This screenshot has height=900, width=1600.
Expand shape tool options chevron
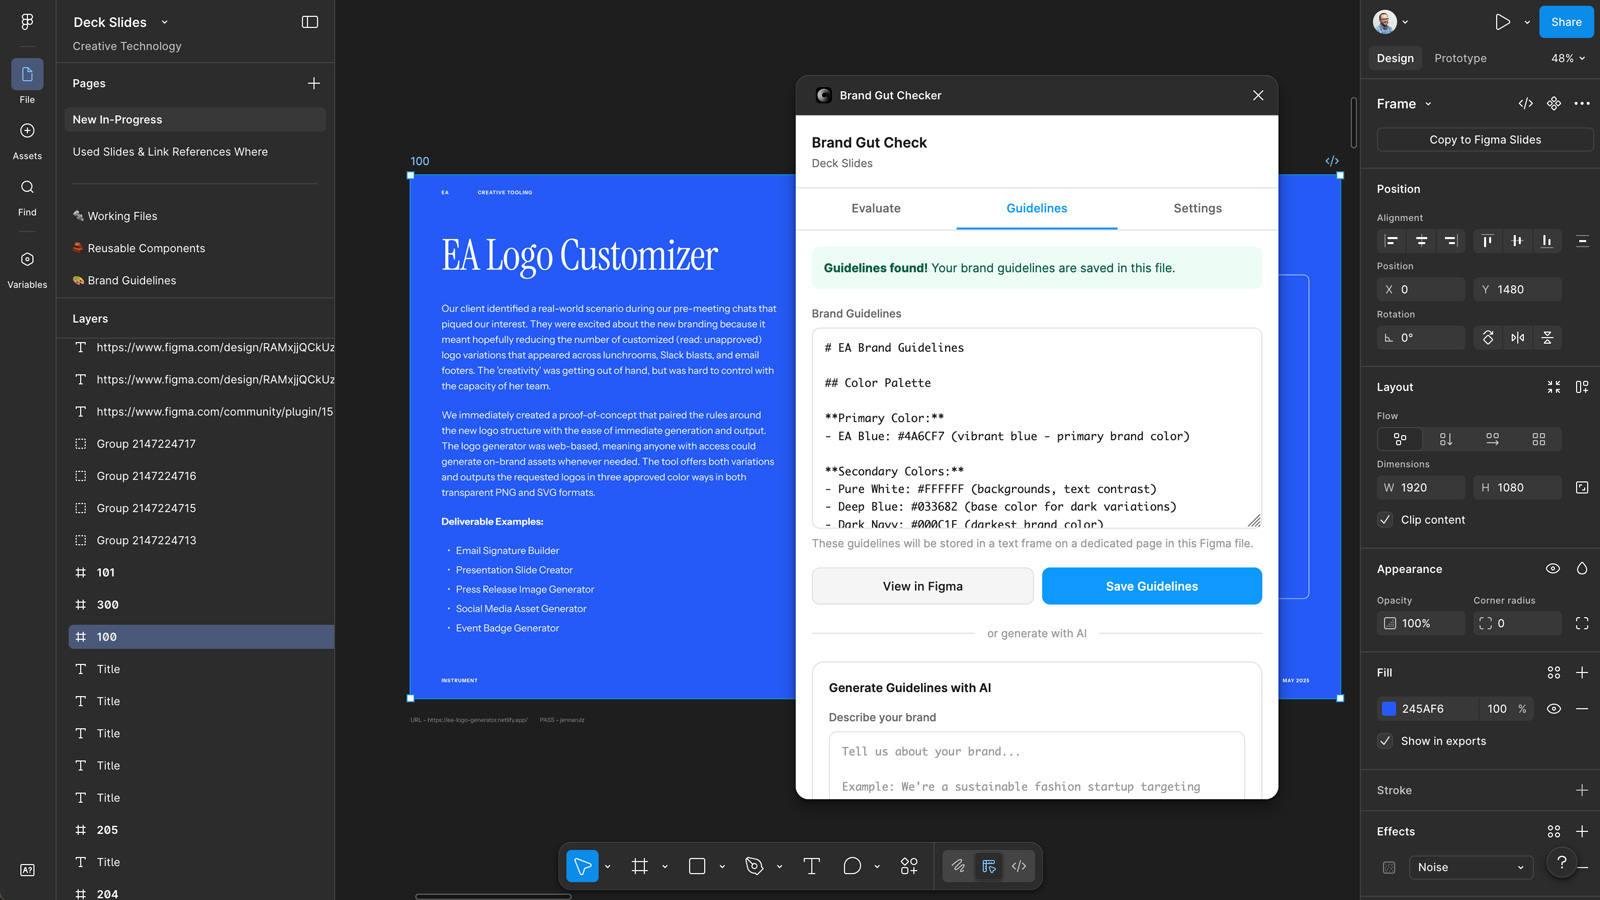pyautogui.click(x=722, y=867)
